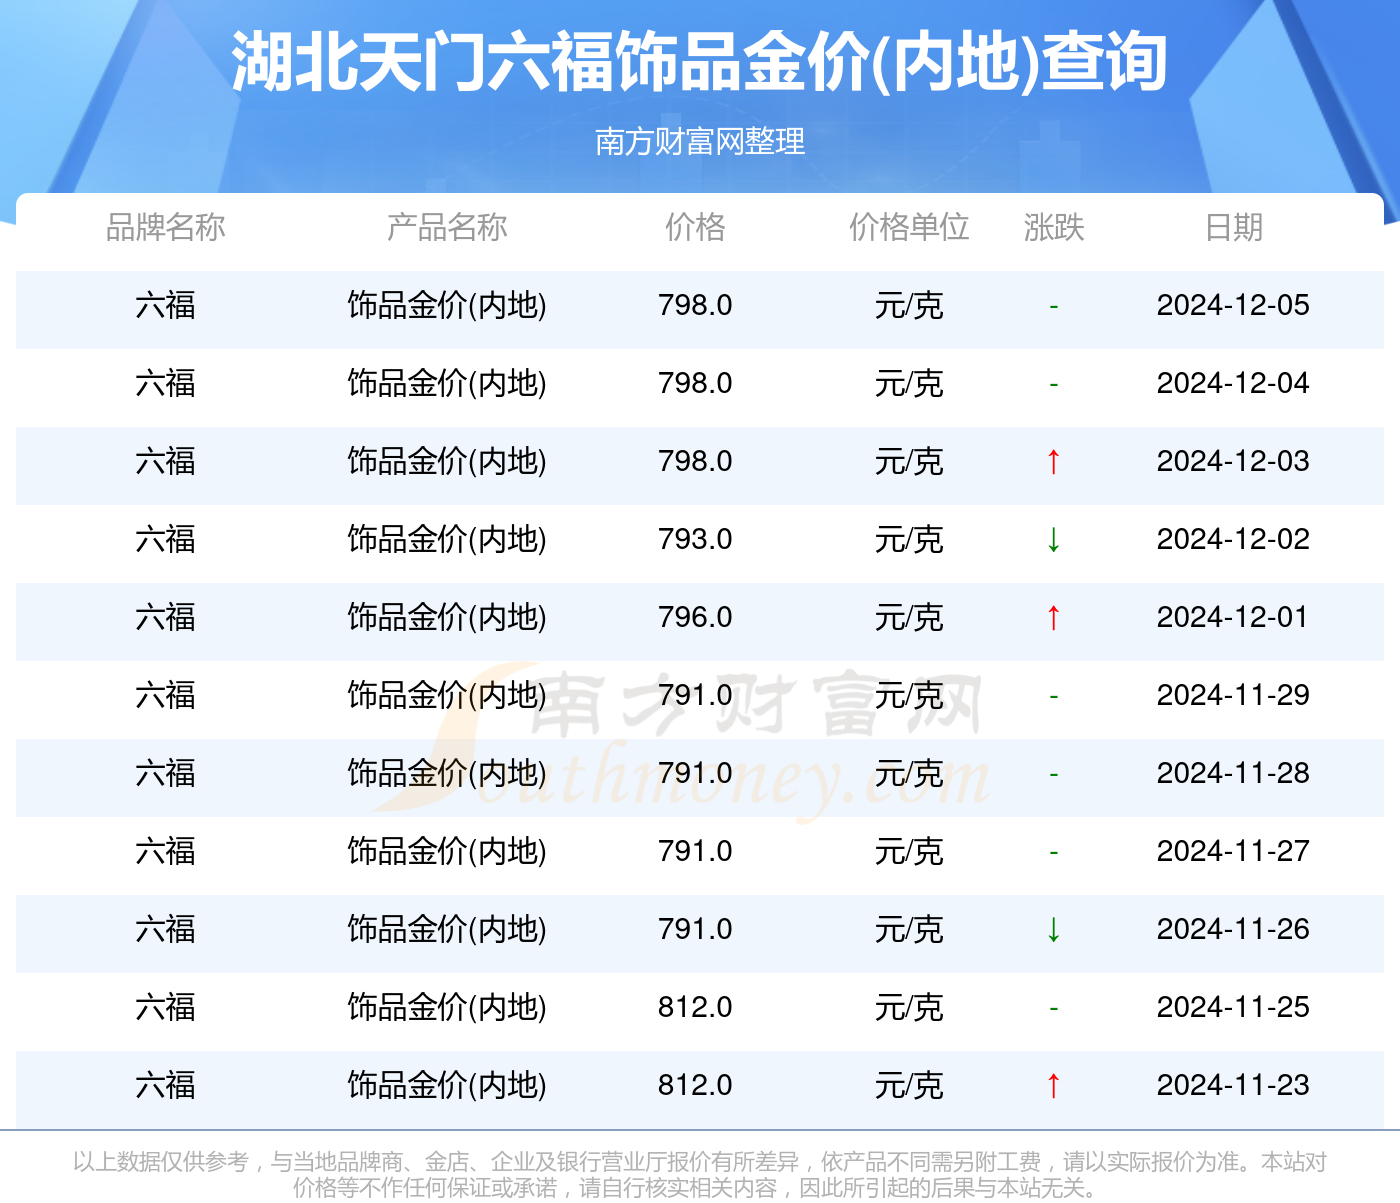Select the date cell 2024-12-01
The height and width of the screenshot is (1203, 1400).
click(1233, 617)
